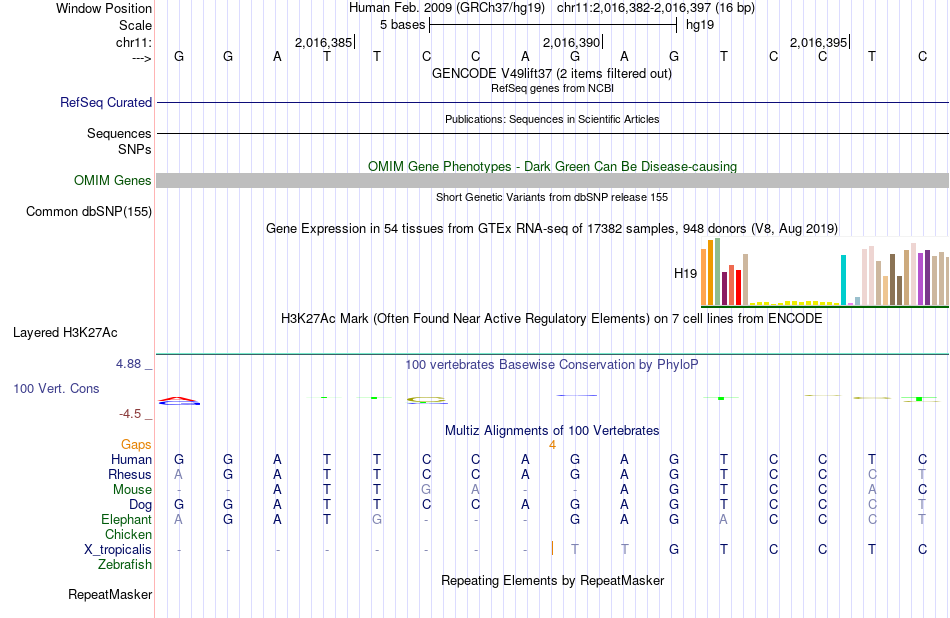Click the SNPs track label
The image size is (950, 618).
[x=135, y=149]
